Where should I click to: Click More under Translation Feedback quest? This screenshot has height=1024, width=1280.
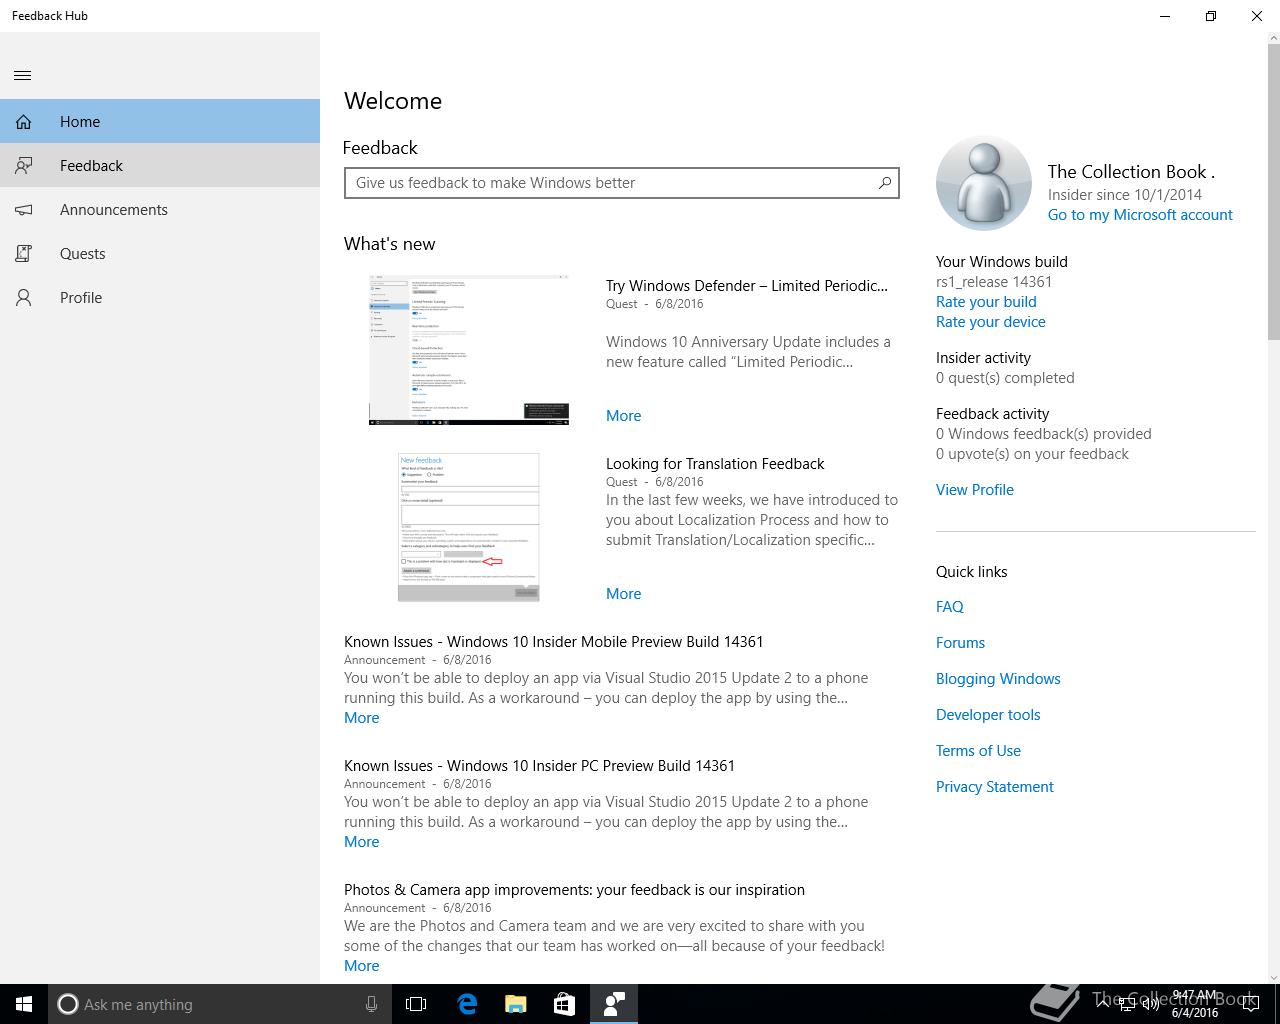coord(624,594)
